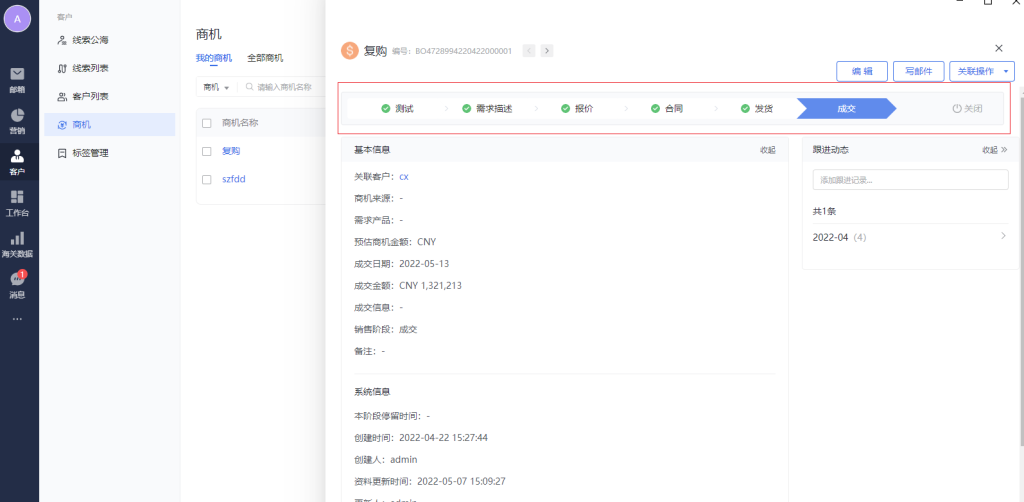Click the 添加跟进记录 input field
The image size is (1024, 502).
click(x=910, y=180)
